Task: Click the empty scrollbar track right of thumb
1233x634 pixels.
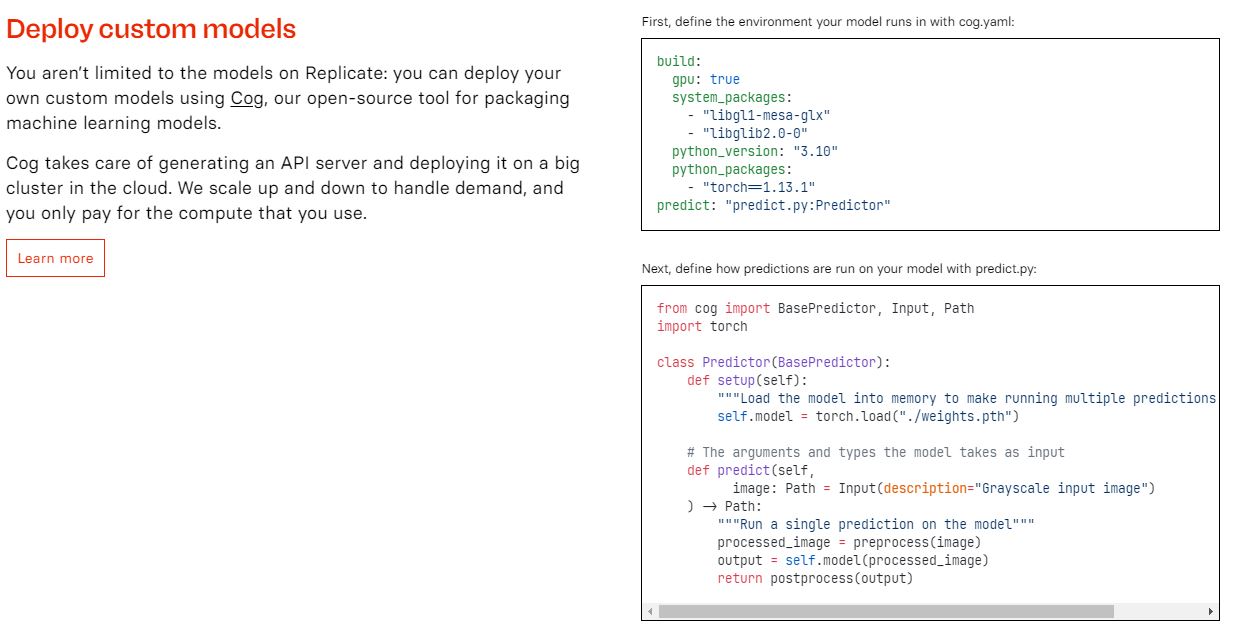Action: click(1158, 611)
